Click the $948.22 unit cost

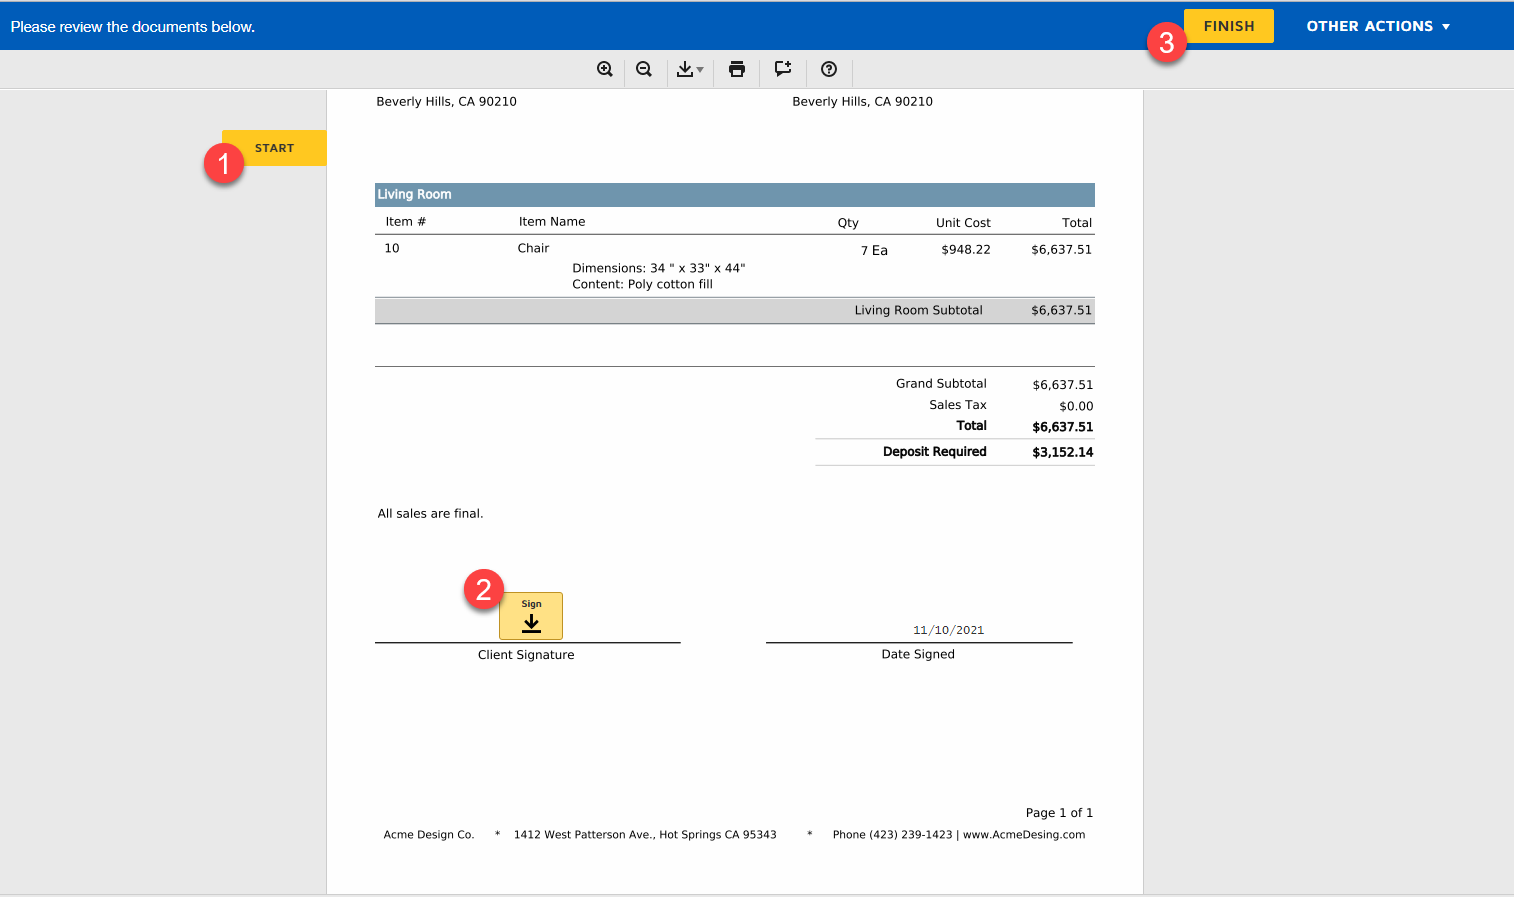pyautogui.click(x=965, y=250)
